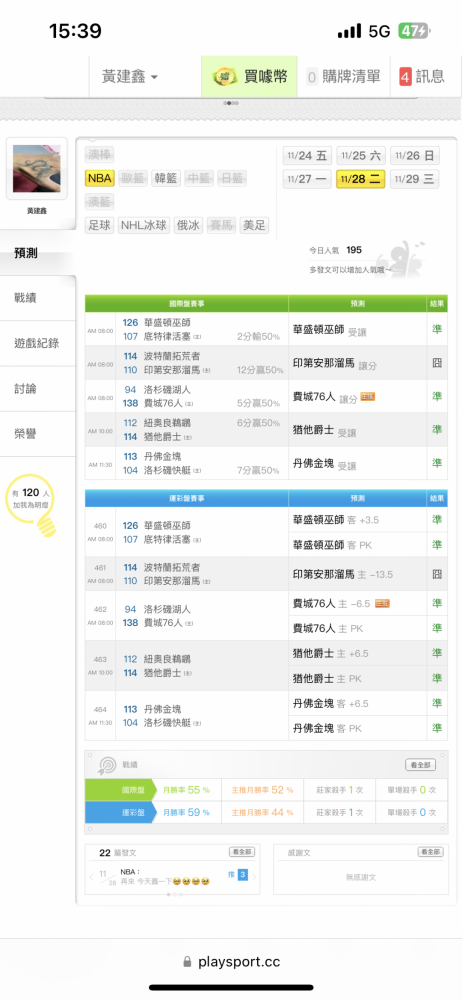This screenshot has height=1000, width=462.
Task: Tap the profile avatar thumbnail
Action: click(36, 168)
